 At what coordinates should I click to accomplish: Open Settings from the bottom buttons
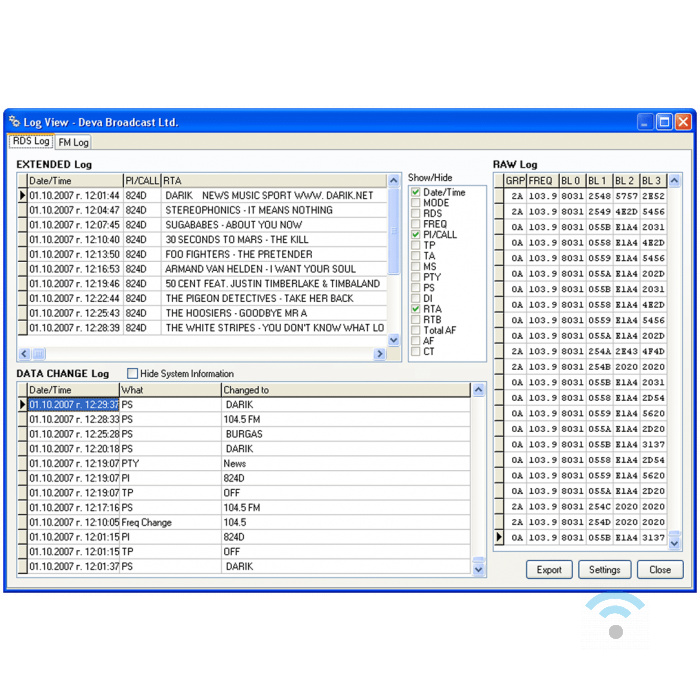point(604,570)
